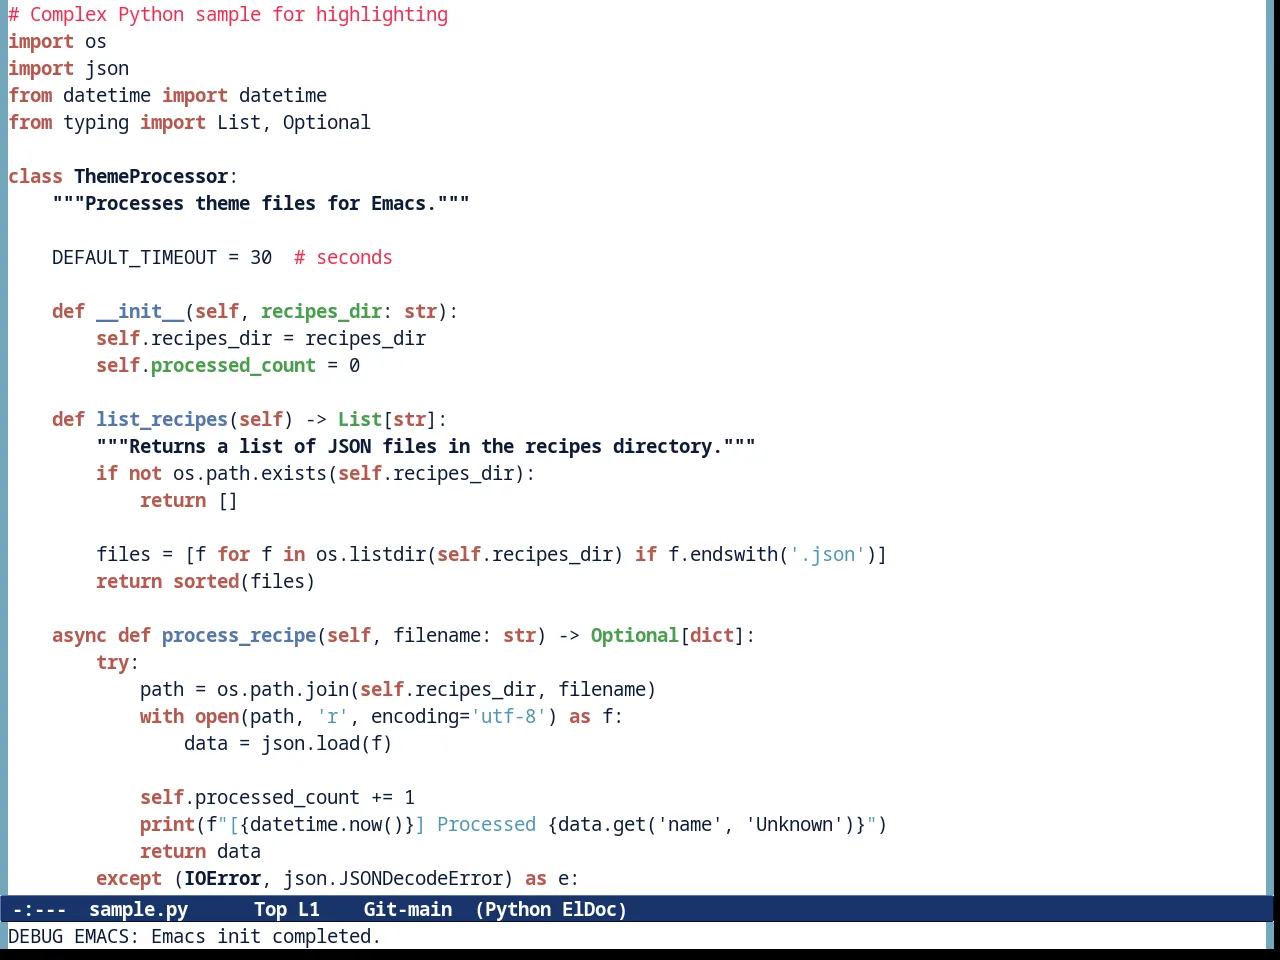
Task: Click the print call with datetime.now()
Action: 514,825
